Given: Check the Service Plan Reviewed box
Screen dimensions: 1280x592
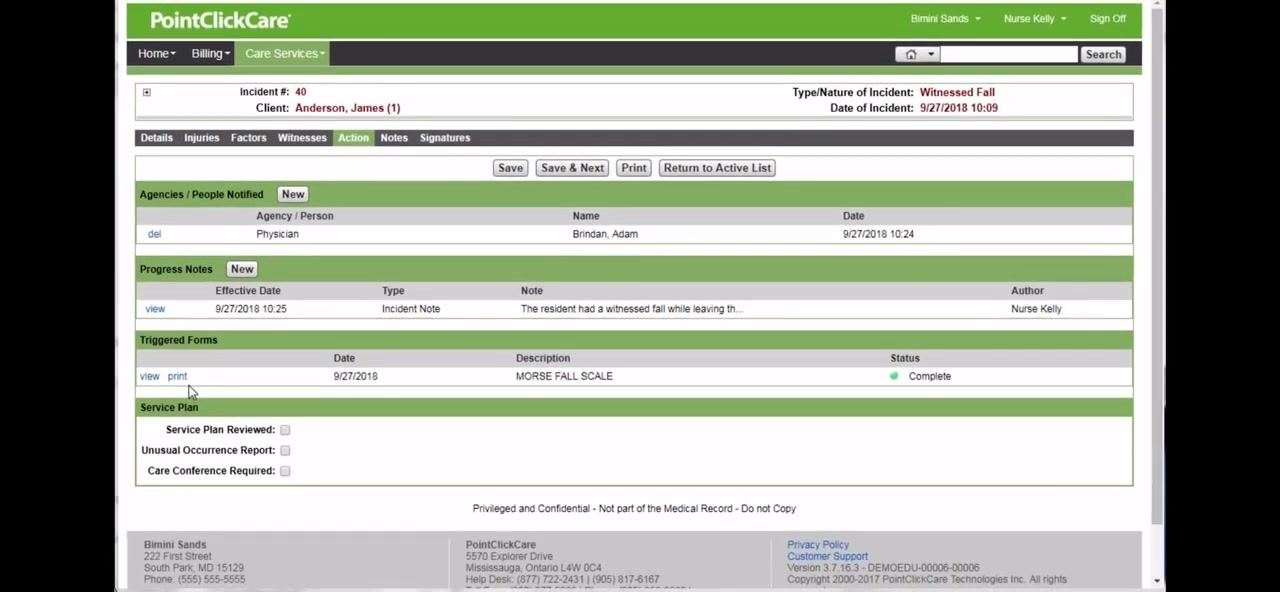Looking at the screenshot, I should [285, 430].
